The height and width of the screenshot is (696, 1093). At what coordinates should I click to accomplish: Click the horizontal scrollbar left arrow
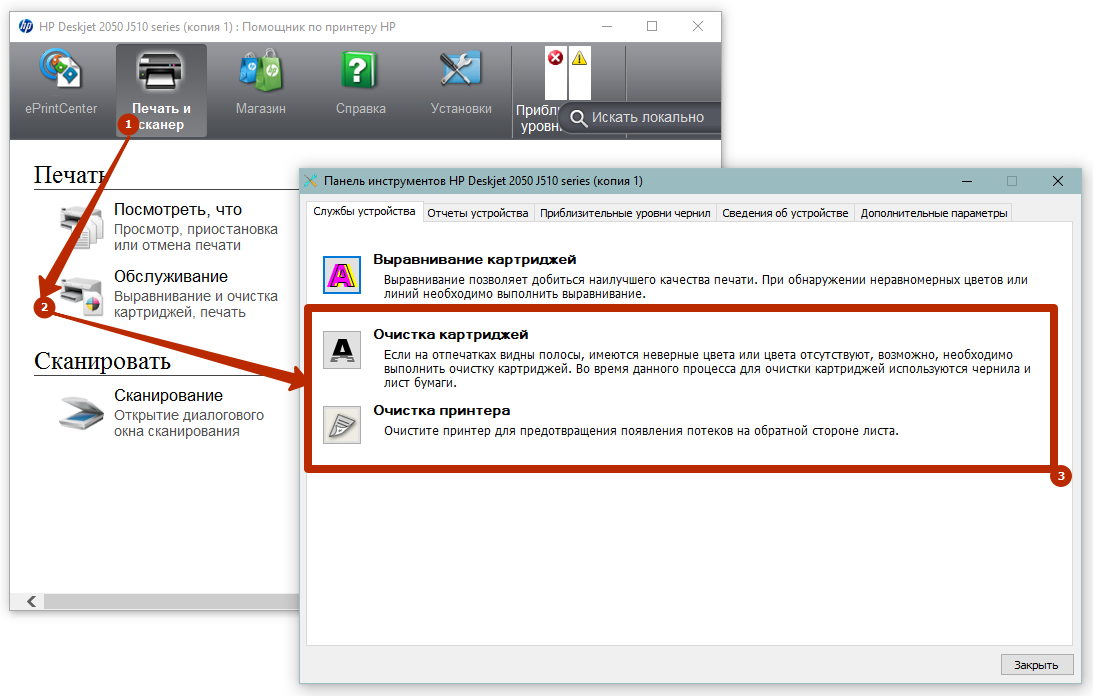30,601
